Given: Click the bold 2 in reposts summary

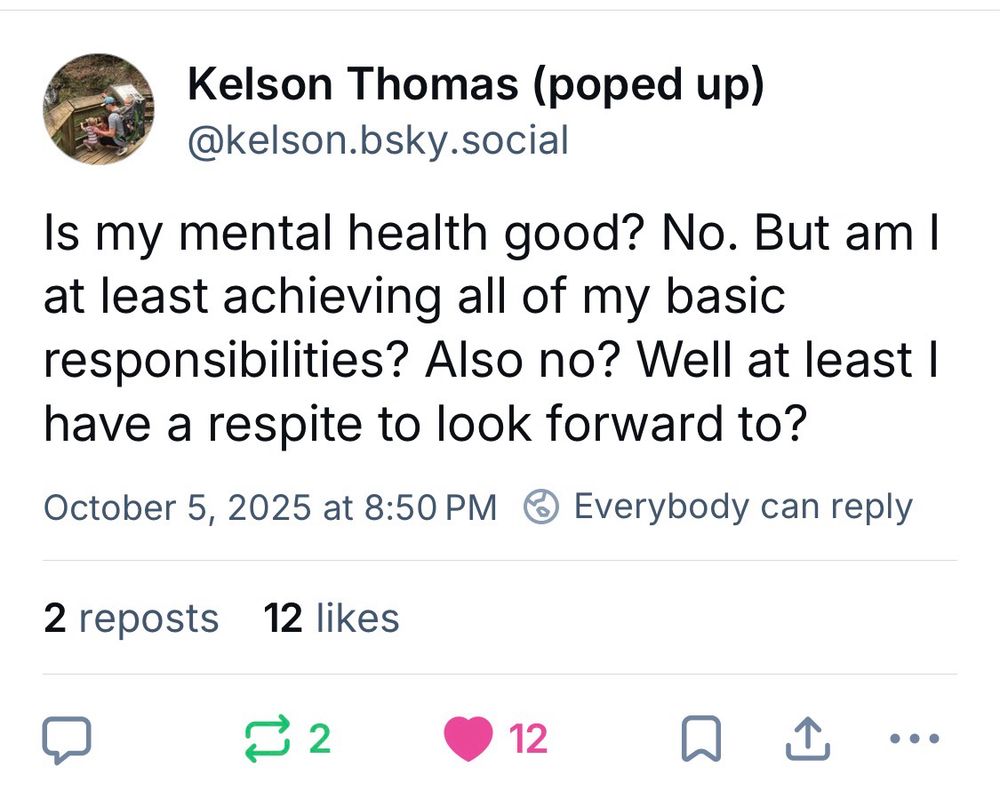Looking at the screenshot, I should point(55,618).
